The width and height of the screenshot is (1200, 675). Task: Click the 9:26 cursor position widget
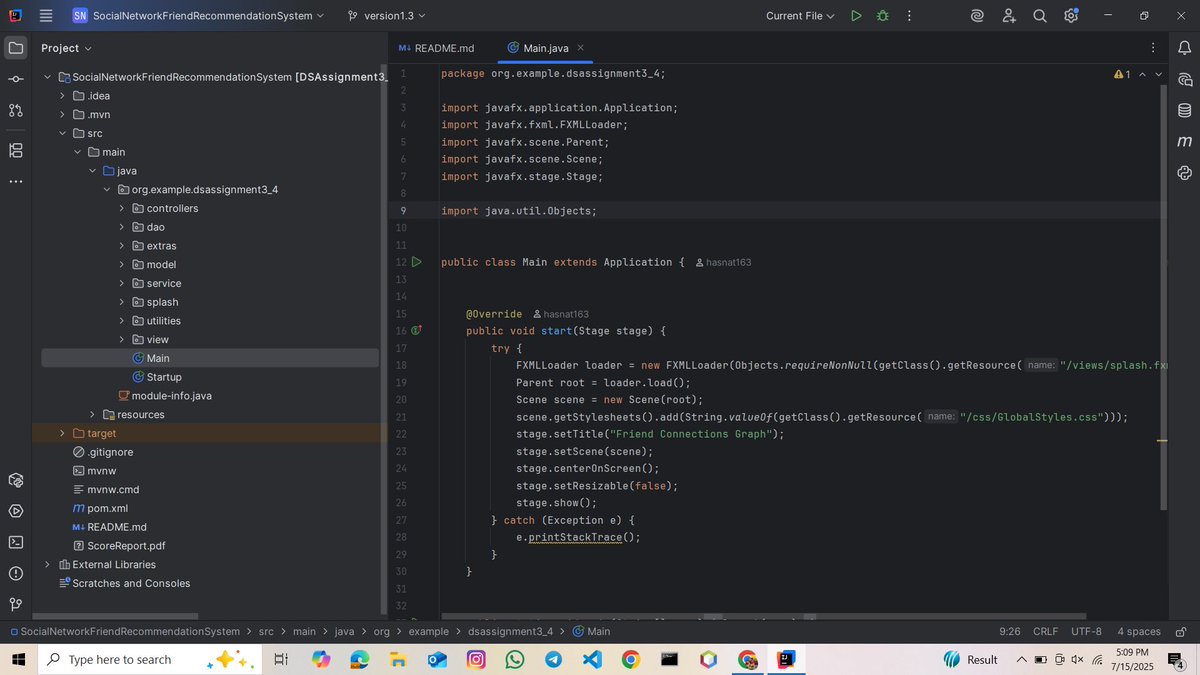click(1010, 632)
